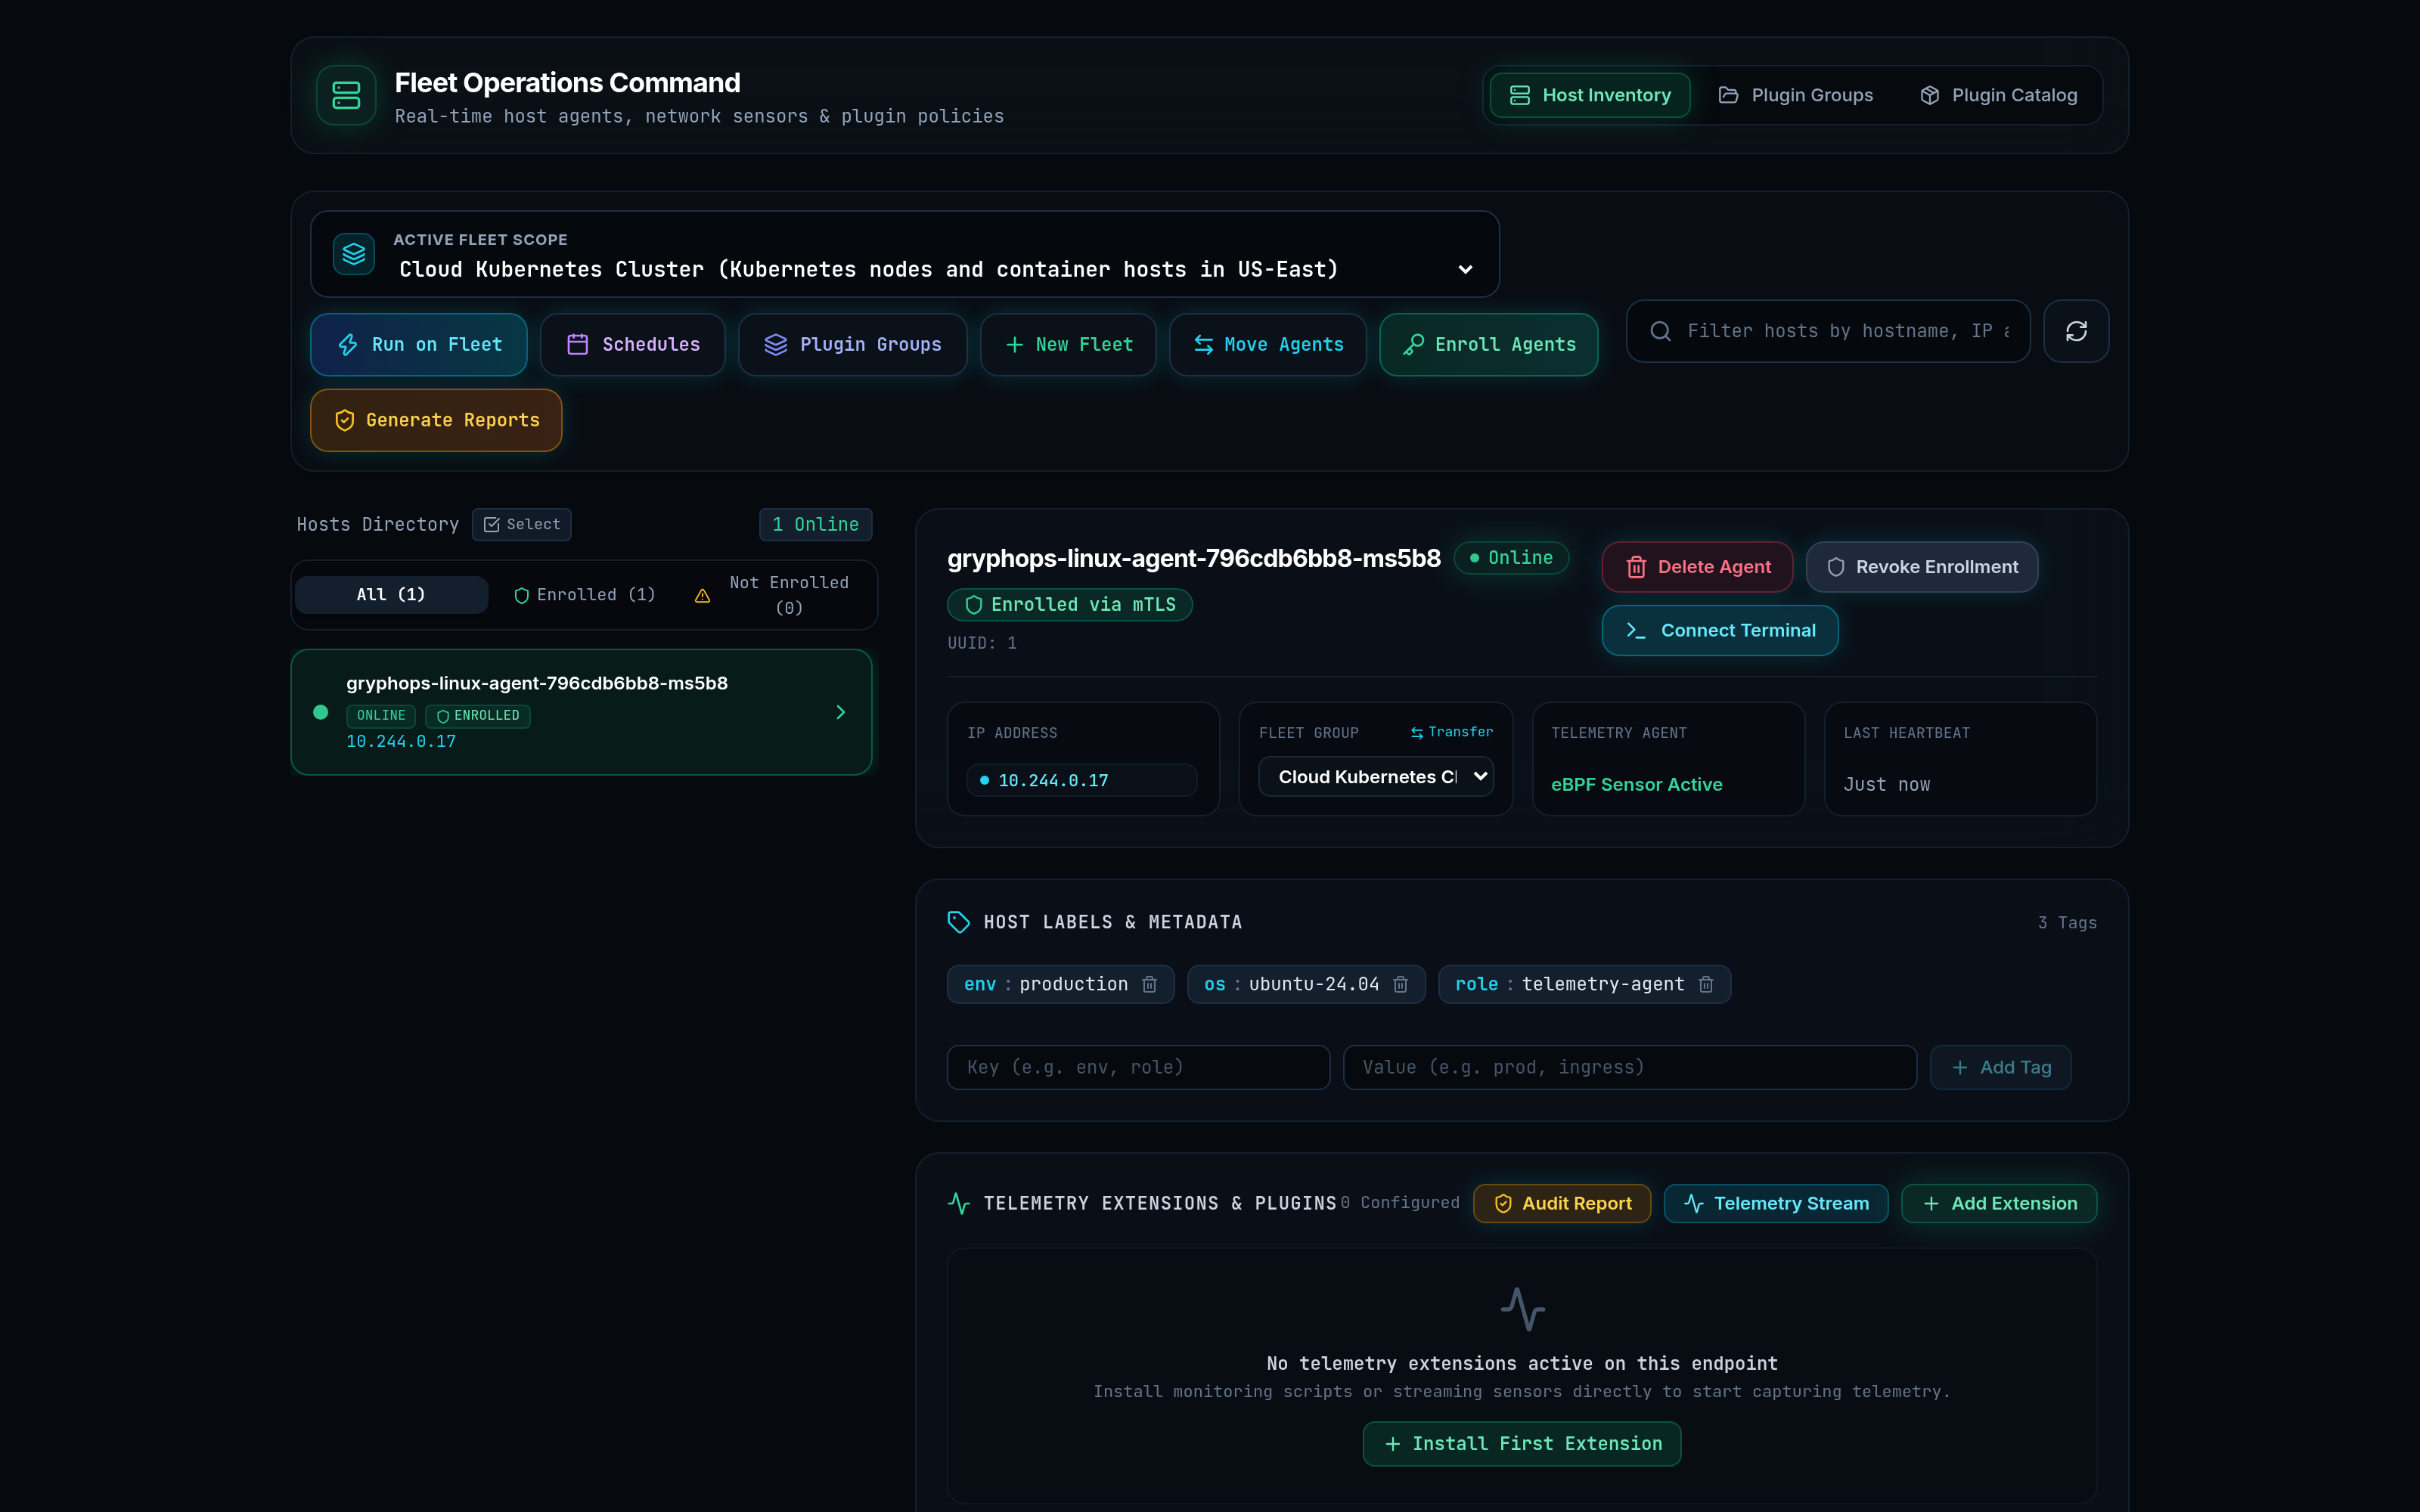Click the large pulse icon in empty extensions panel

click(x=1522, y=1308)
